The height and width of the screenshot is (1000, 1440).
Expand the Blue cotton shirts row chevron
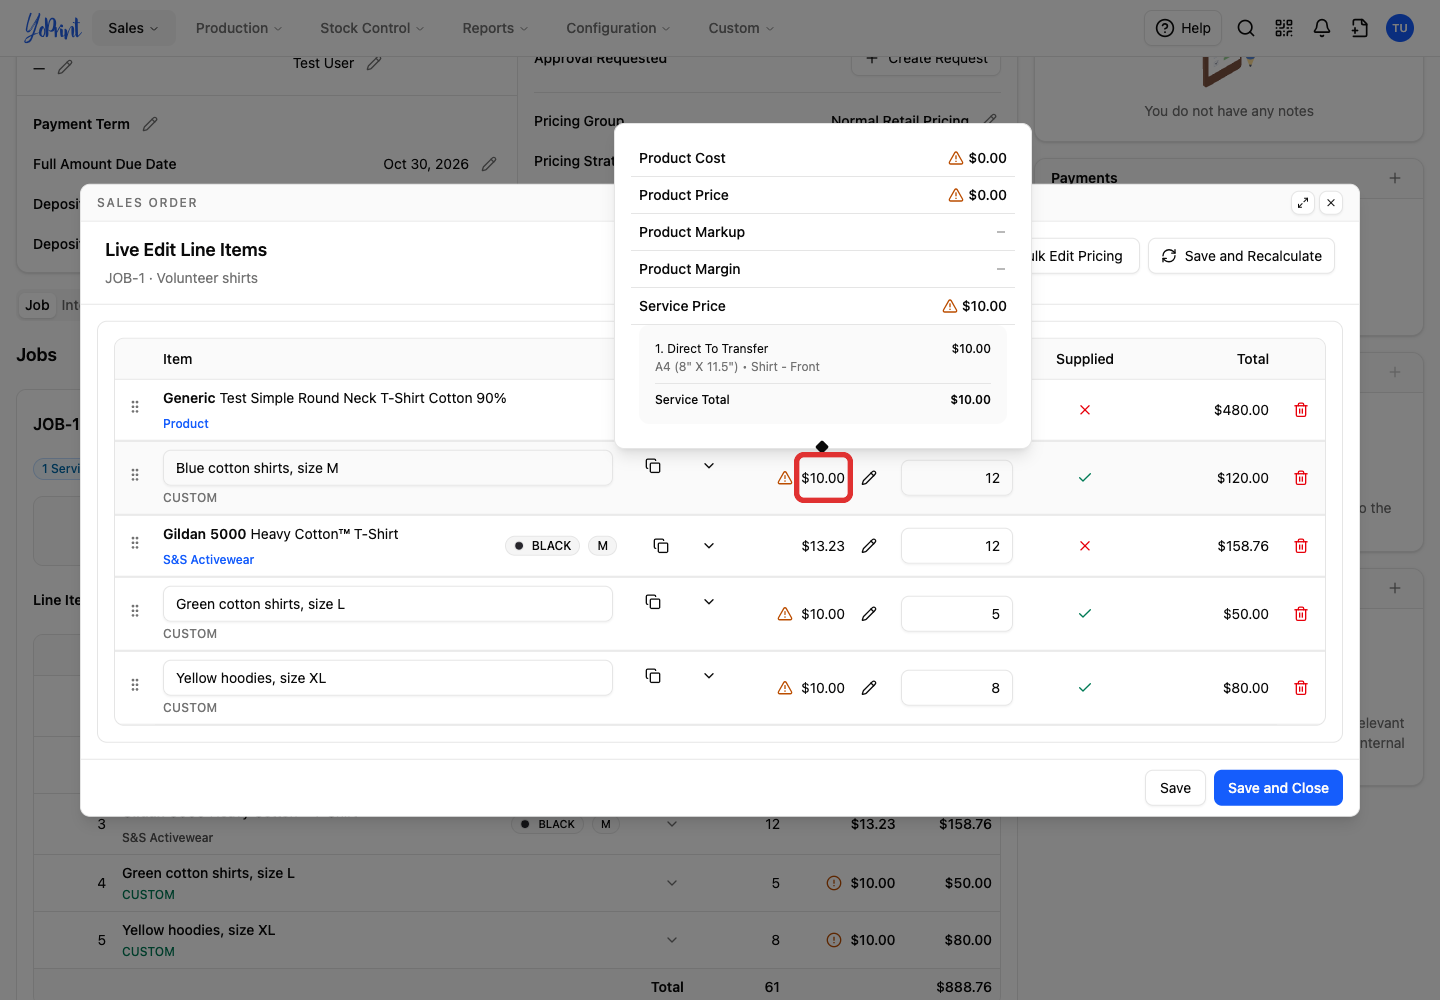(709, 466)
